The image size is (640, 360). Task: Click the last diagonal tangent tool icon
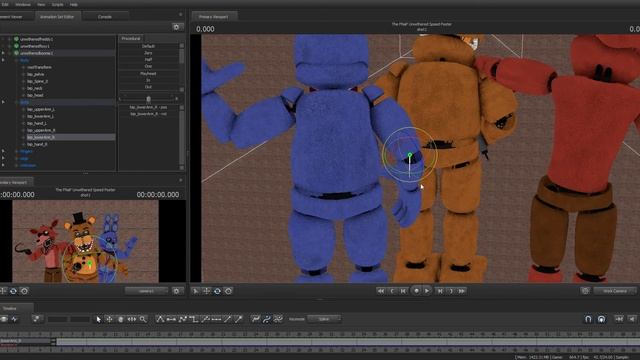[239, 319]
